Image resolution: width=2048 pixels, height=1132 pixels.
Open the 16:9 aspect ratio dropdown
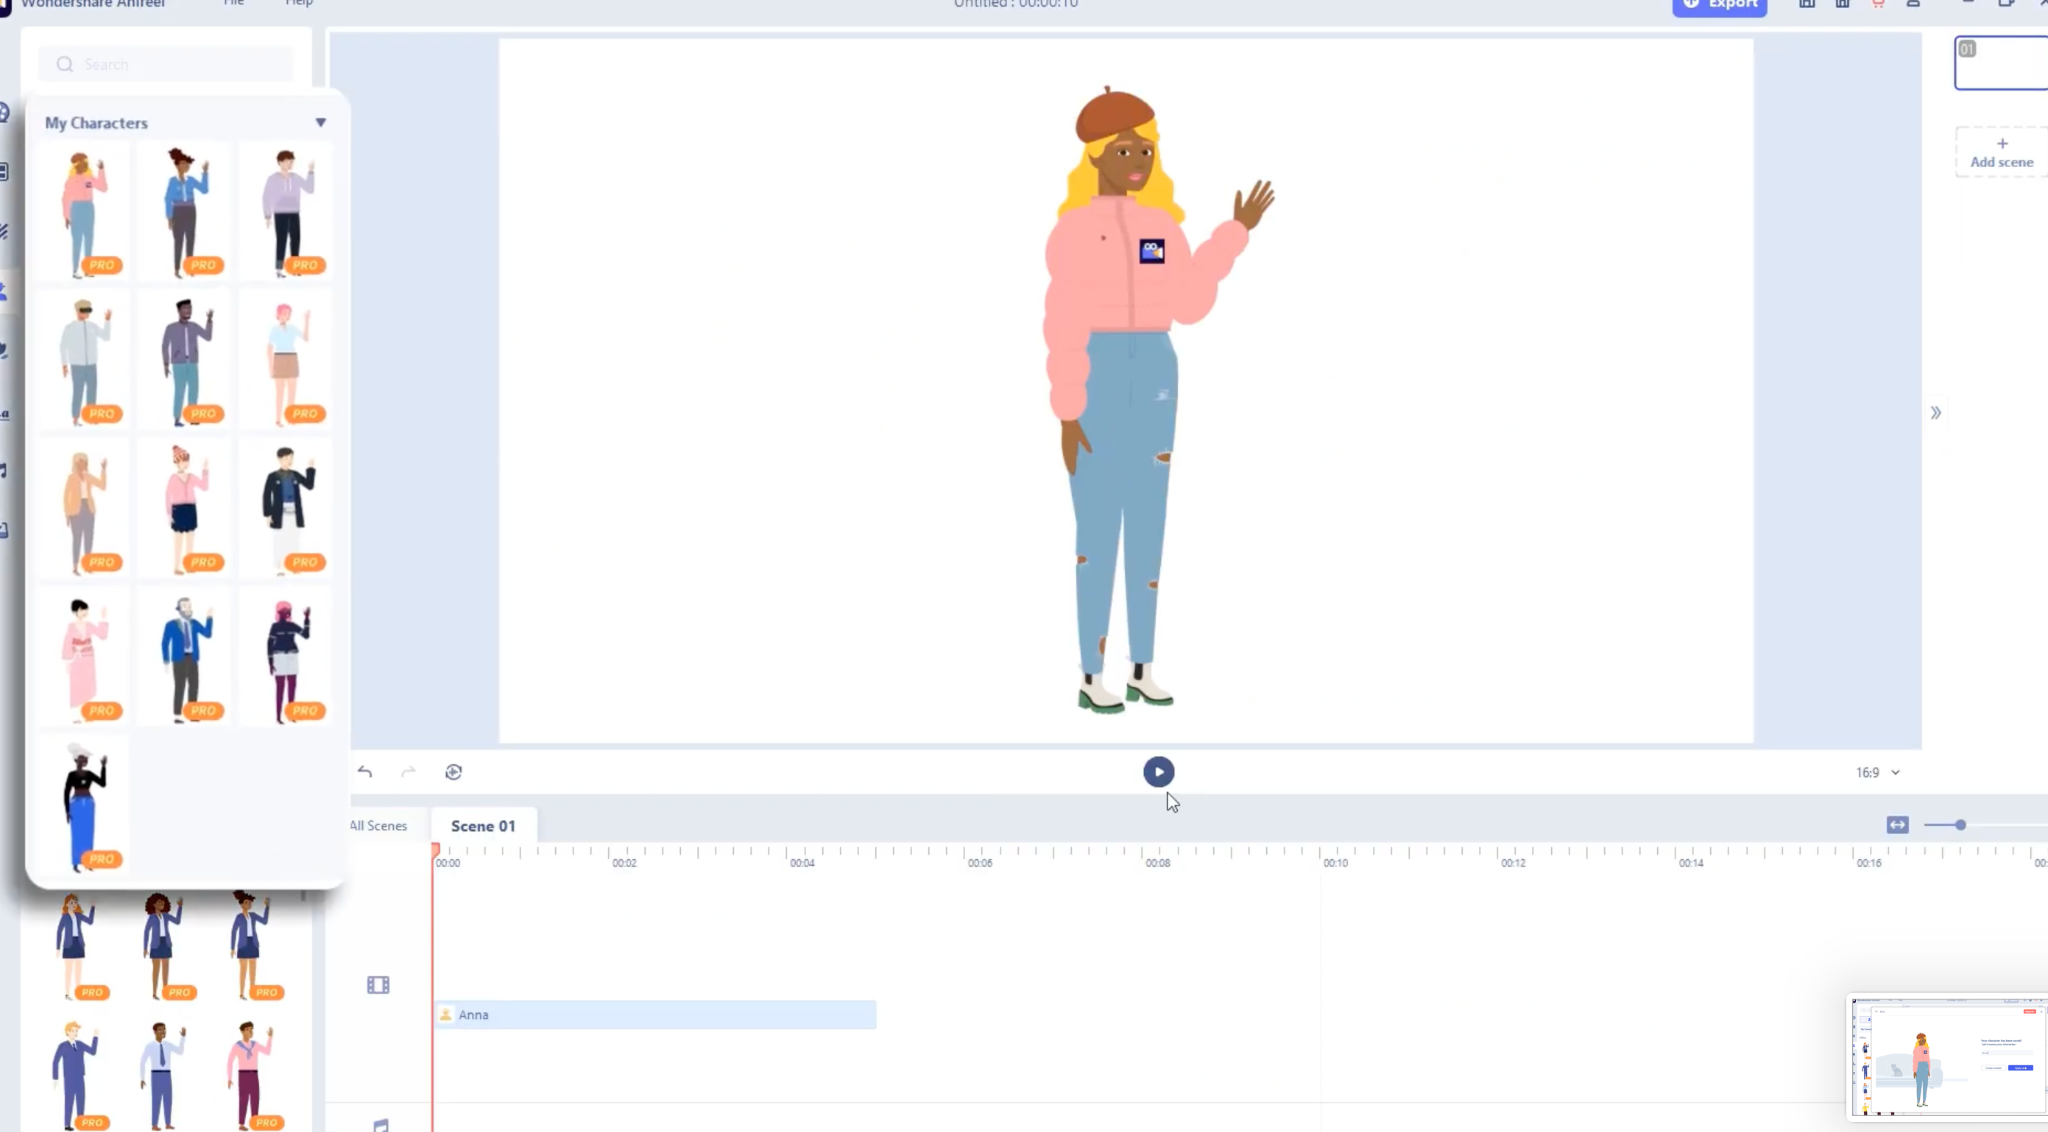1877,772
